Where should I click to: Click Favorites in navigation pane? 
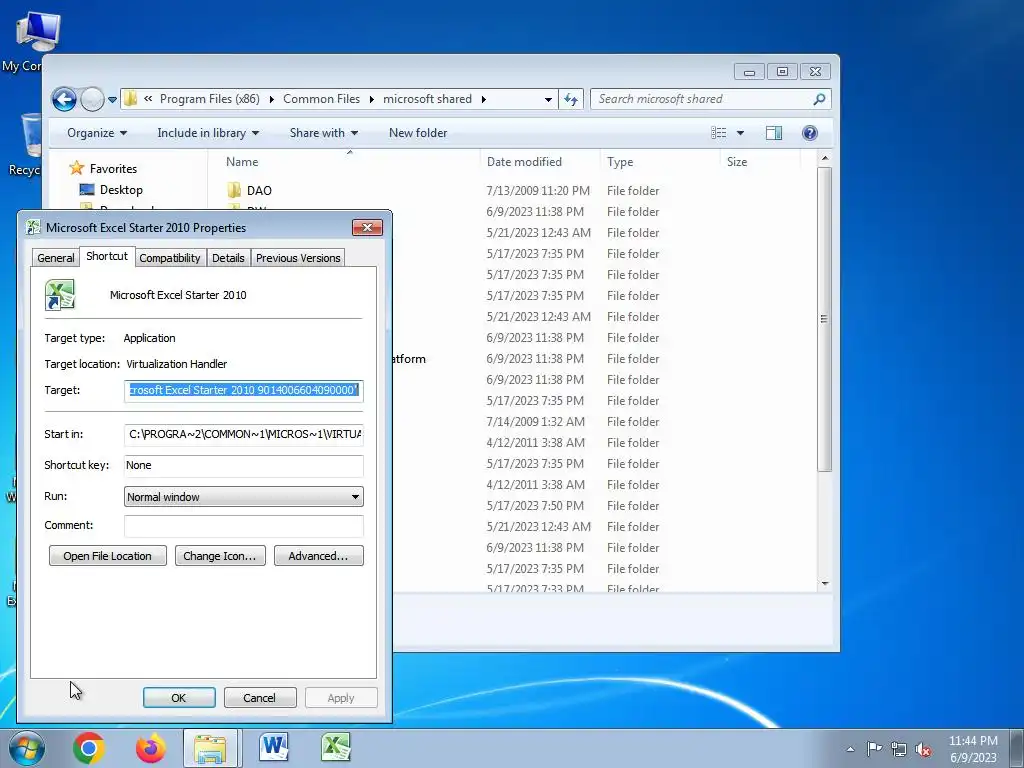coord(103,168)
